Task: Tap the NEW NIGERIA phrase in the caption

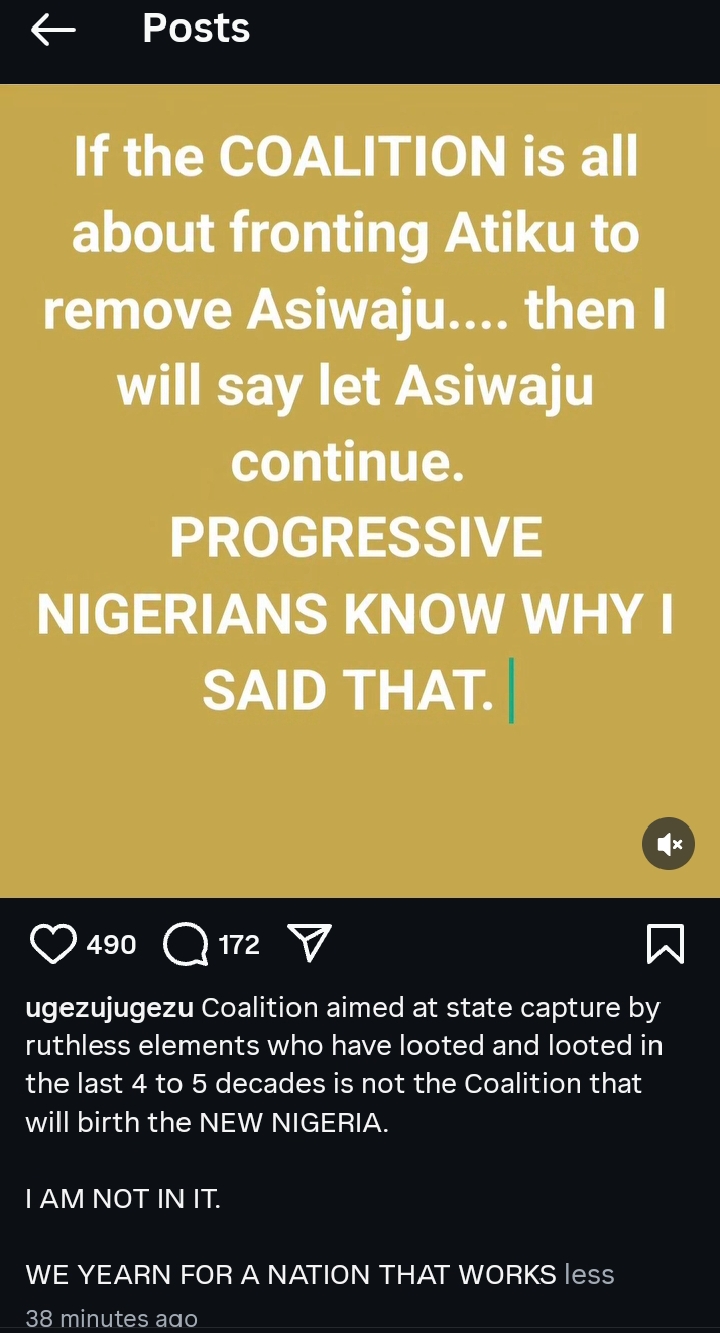Action: pos(291,1122)
